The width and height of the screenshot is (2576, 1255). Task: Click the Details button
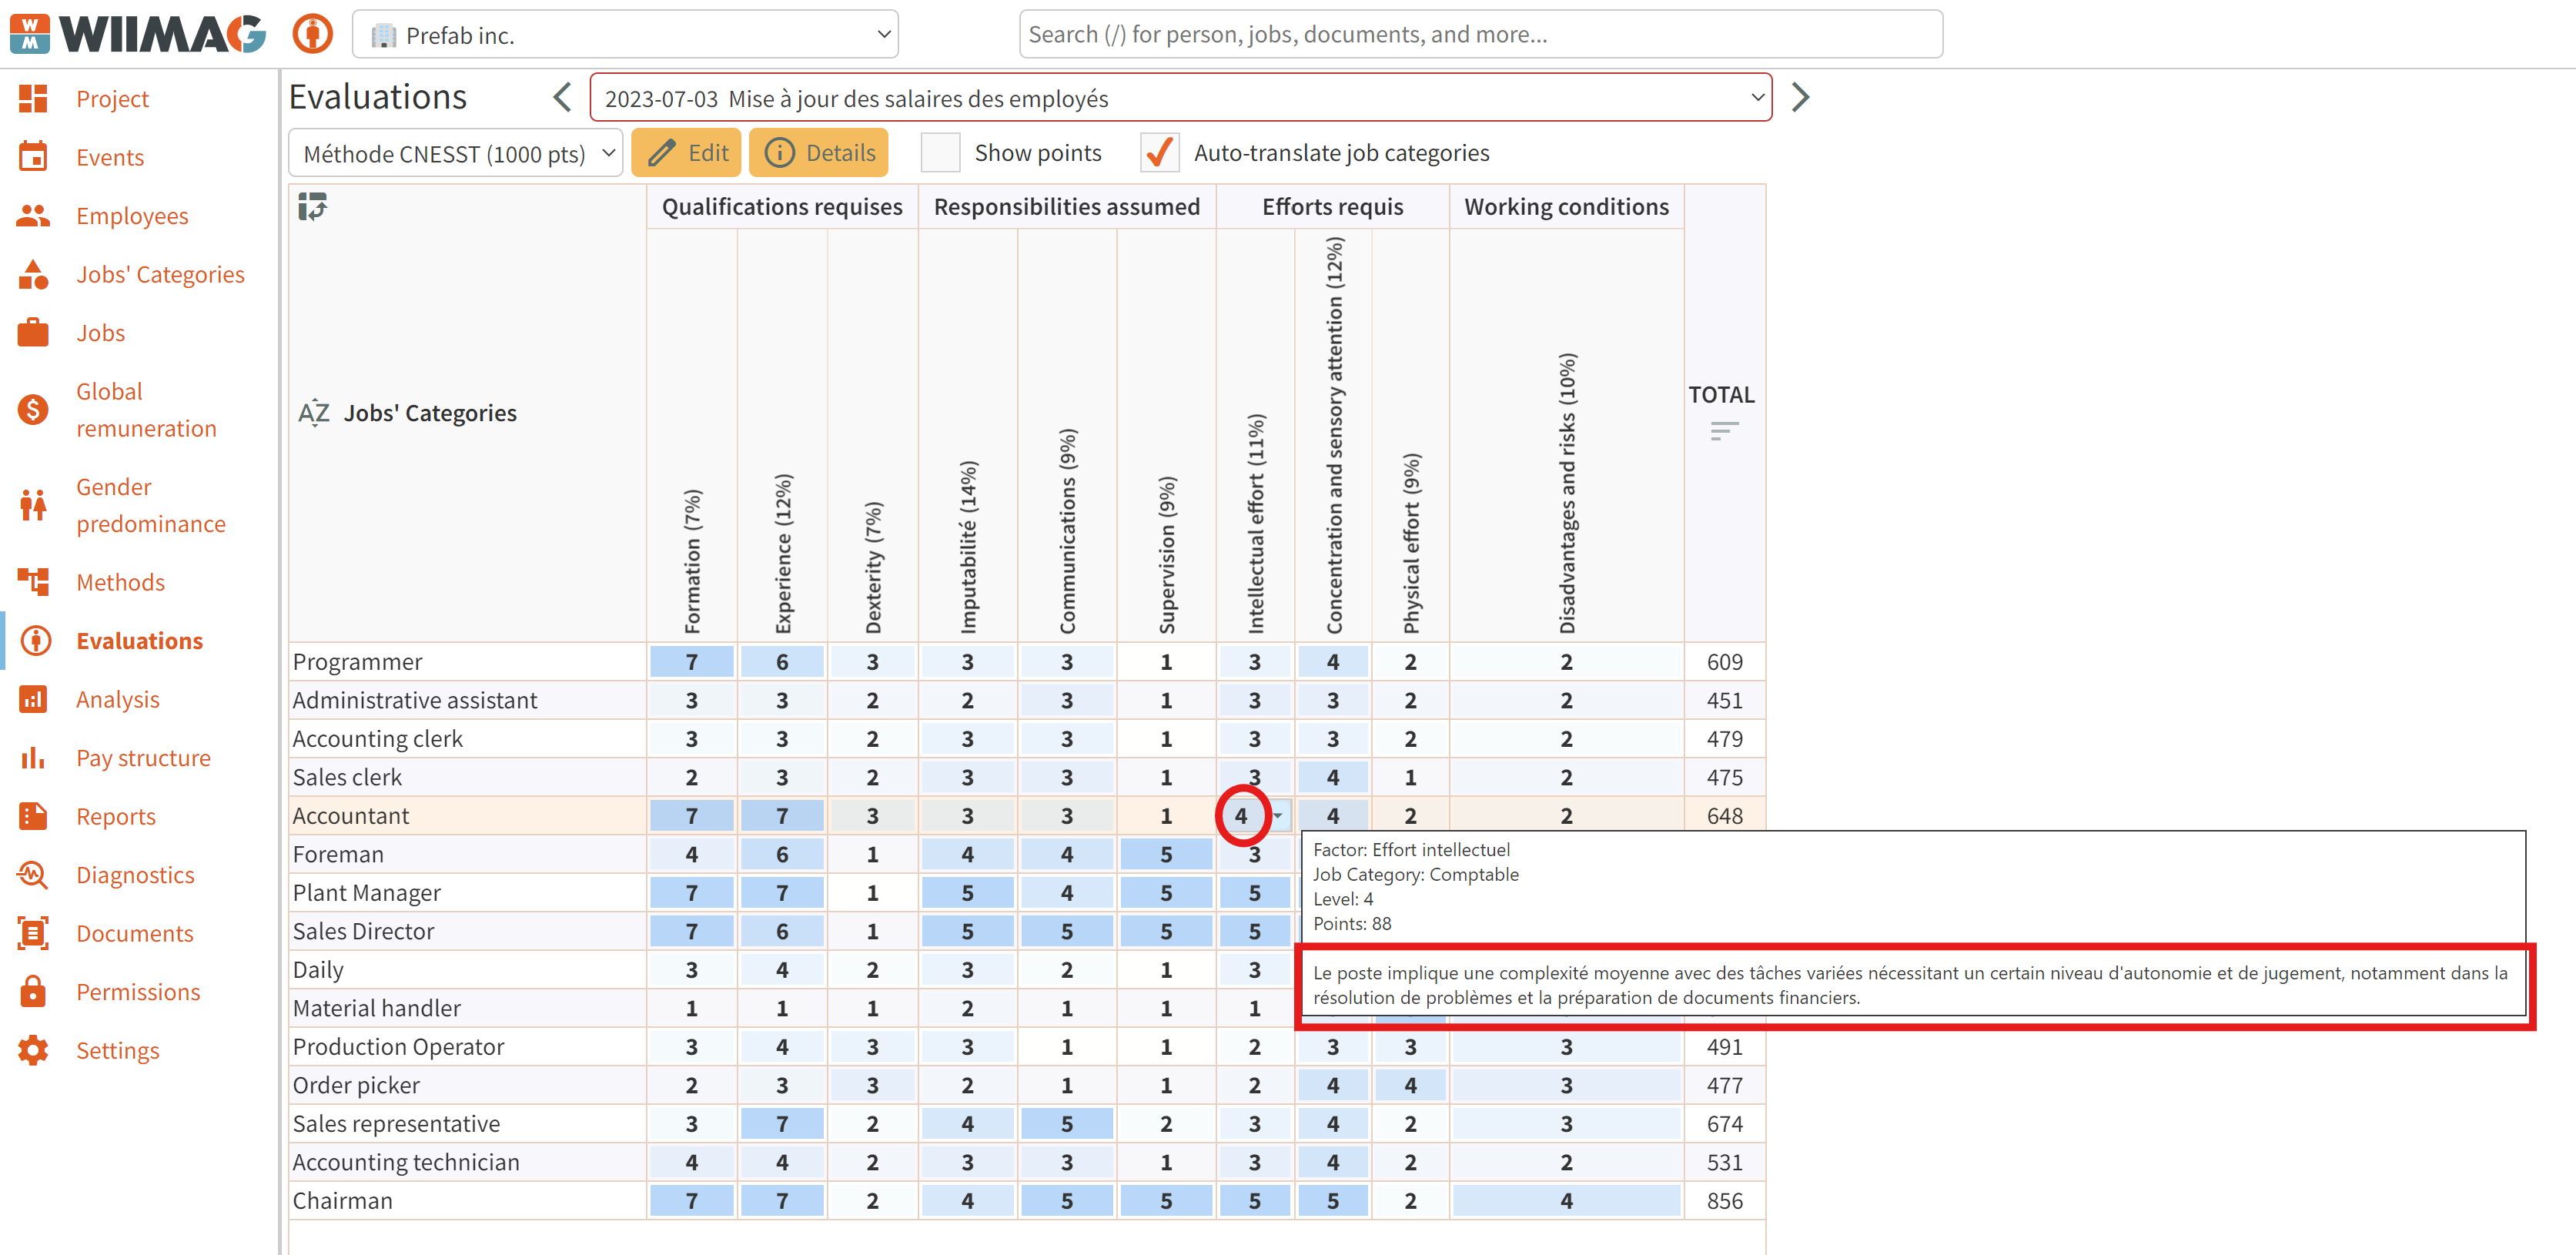click(x=819, y=152)
